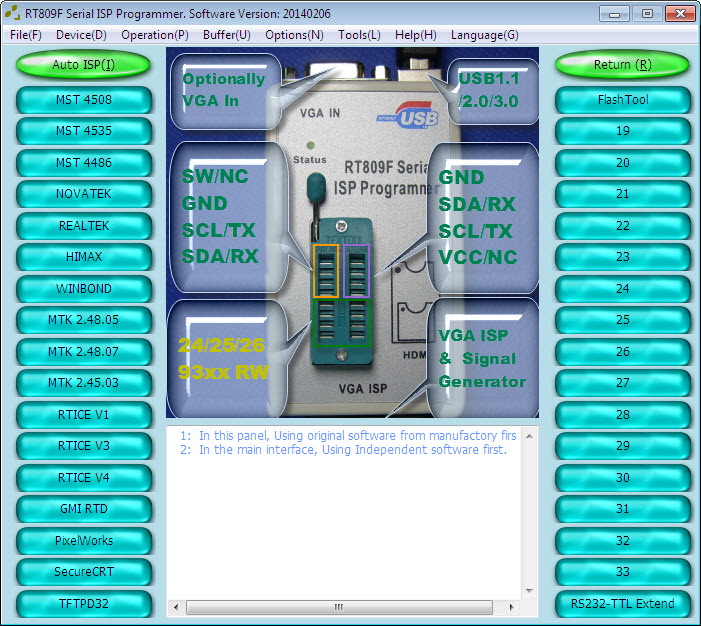Open the Options(N) menu
Viewport: 701px width, 626px height.
[294, 35]
